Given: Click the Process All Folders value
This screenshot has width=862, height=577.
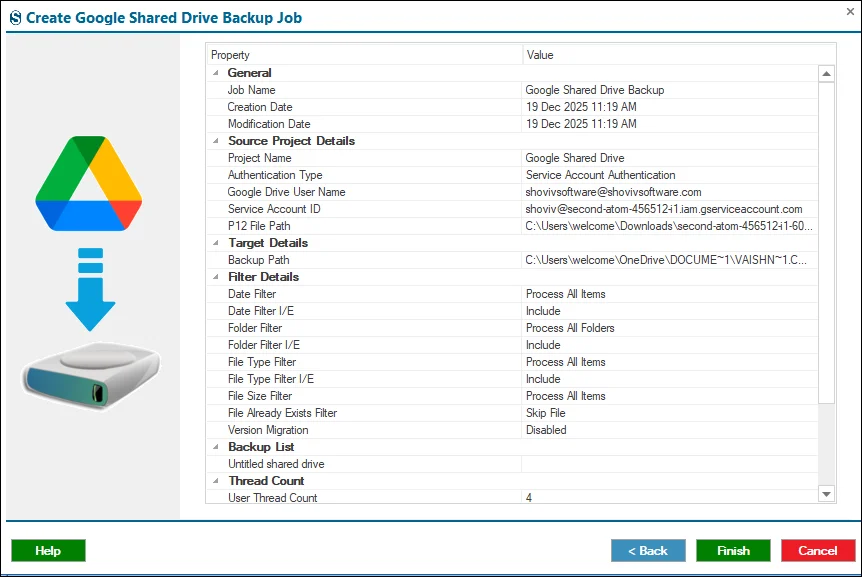Looking at the screenshot, I should [570, 328].
